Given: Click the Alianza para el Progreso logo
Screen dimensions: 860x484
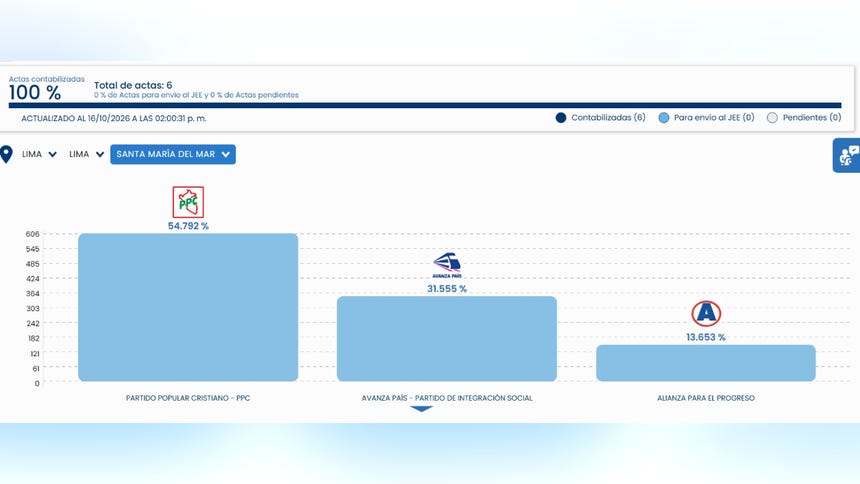Looking at the screenshot, I should [706, 314].
